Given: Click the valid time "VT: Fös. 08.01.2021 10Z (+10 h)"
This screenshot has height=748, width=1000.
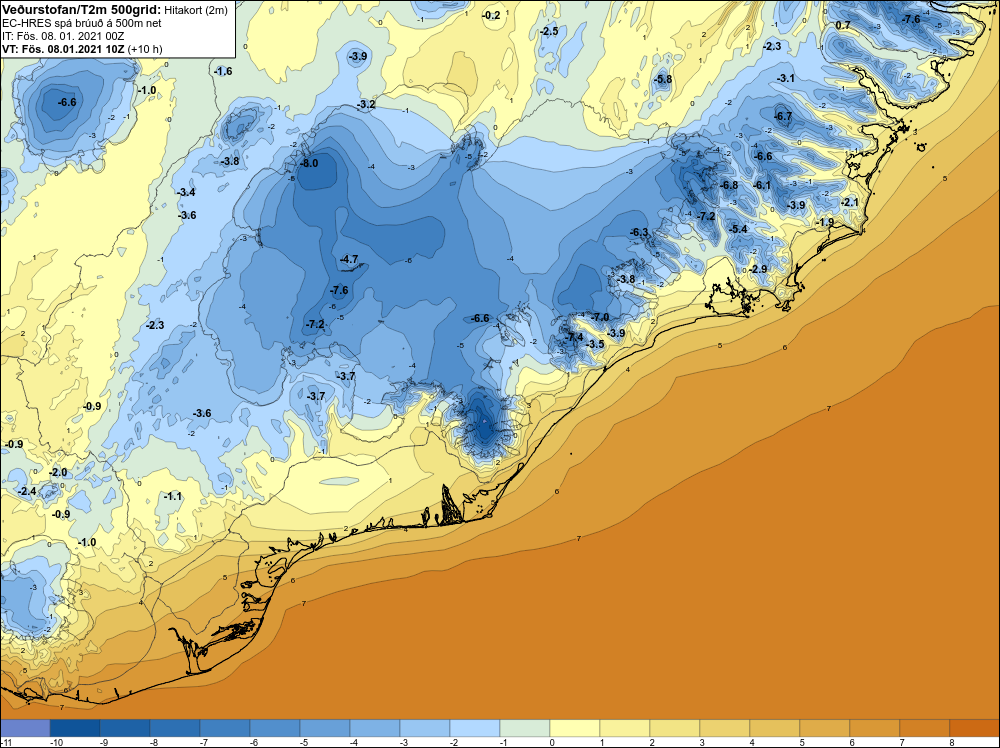Looking at the screenshot, I should coord(82,49).
